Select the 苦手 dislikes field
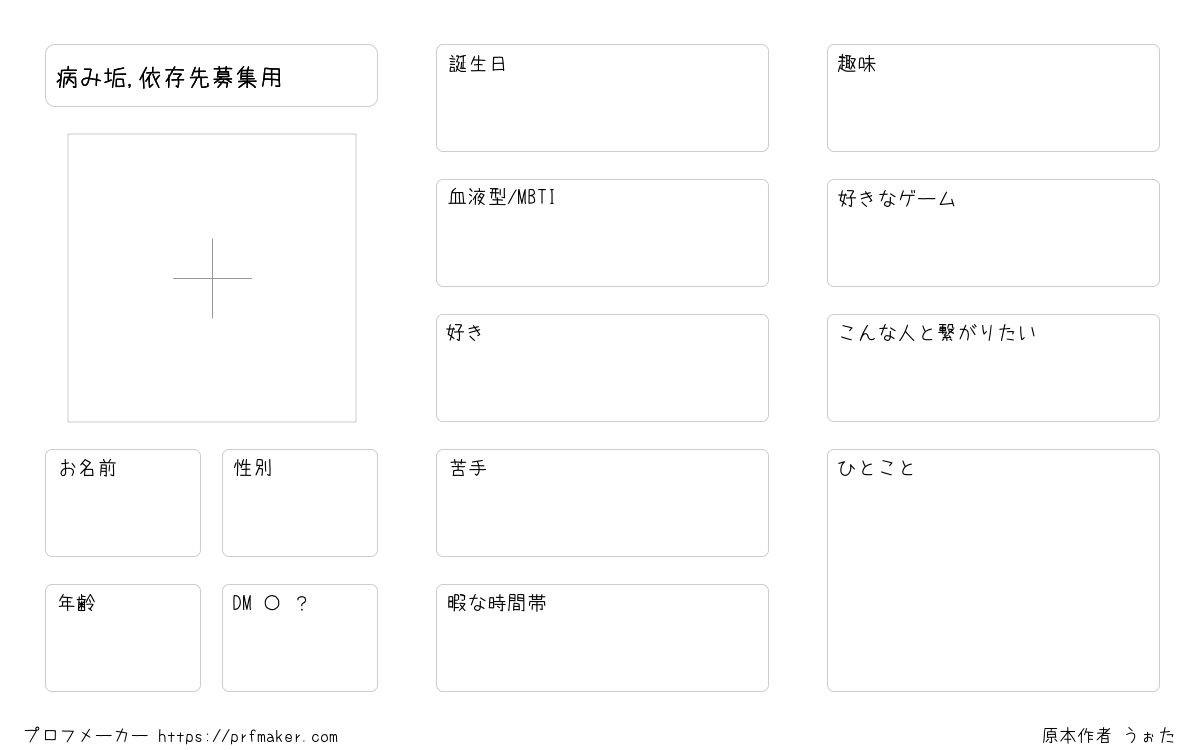Viewport: 1200px width, 750px height. point(602,503)
